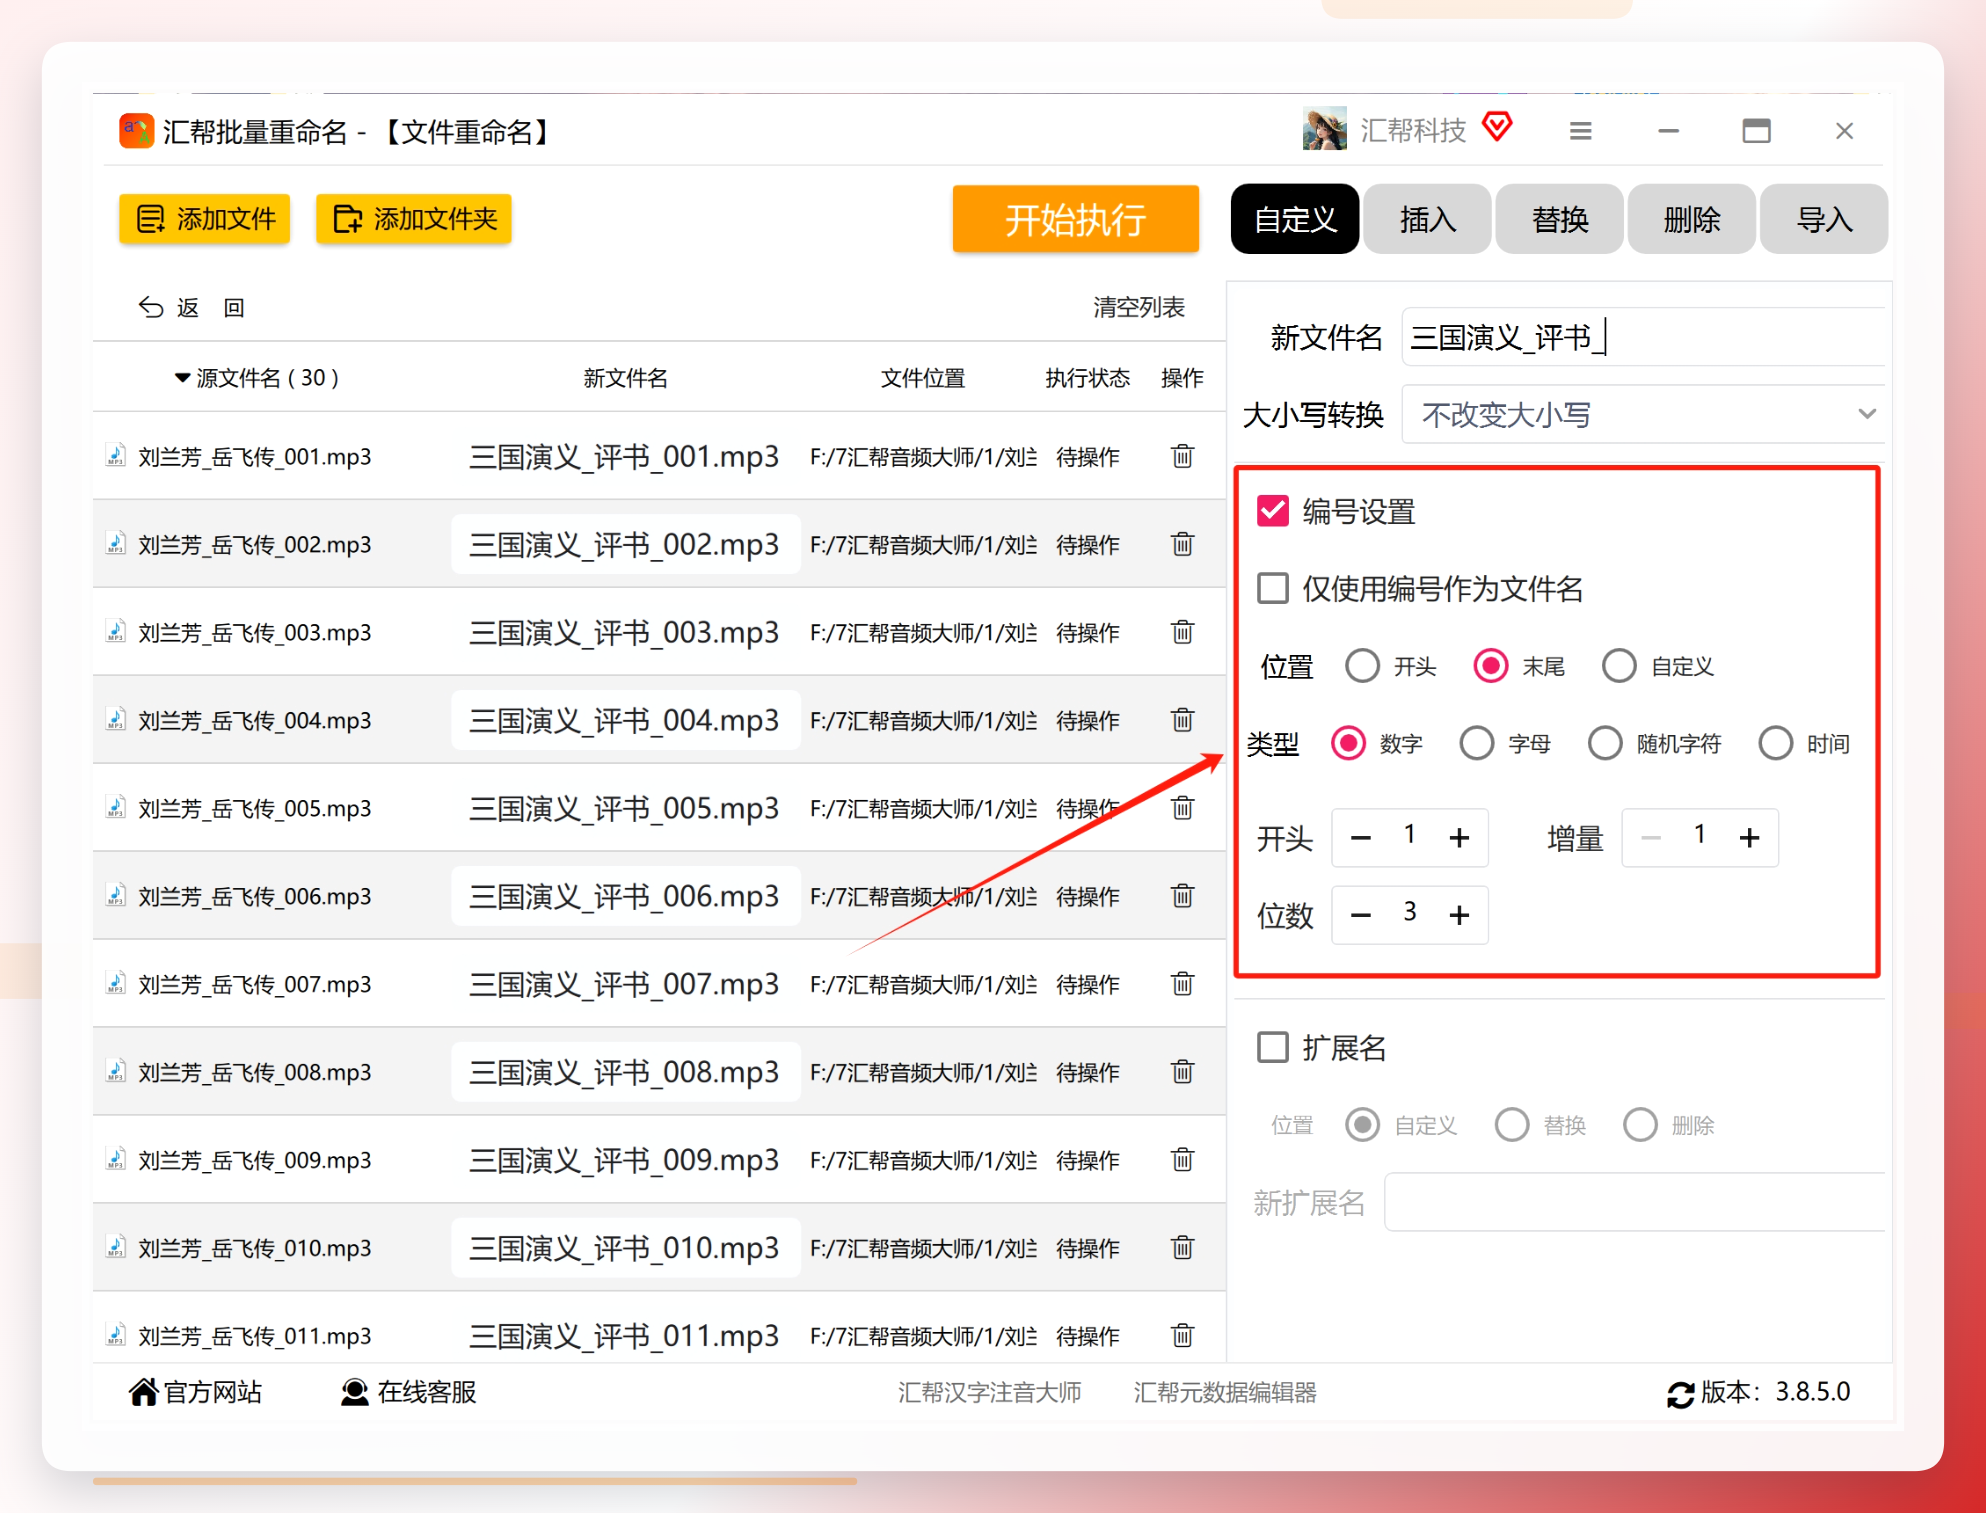This screenshot has width=1986, height=1513.
Task: Remove 刘兰芳_岳飞传_008.mp3 via its trash icon
Action: (1182, 1072)
